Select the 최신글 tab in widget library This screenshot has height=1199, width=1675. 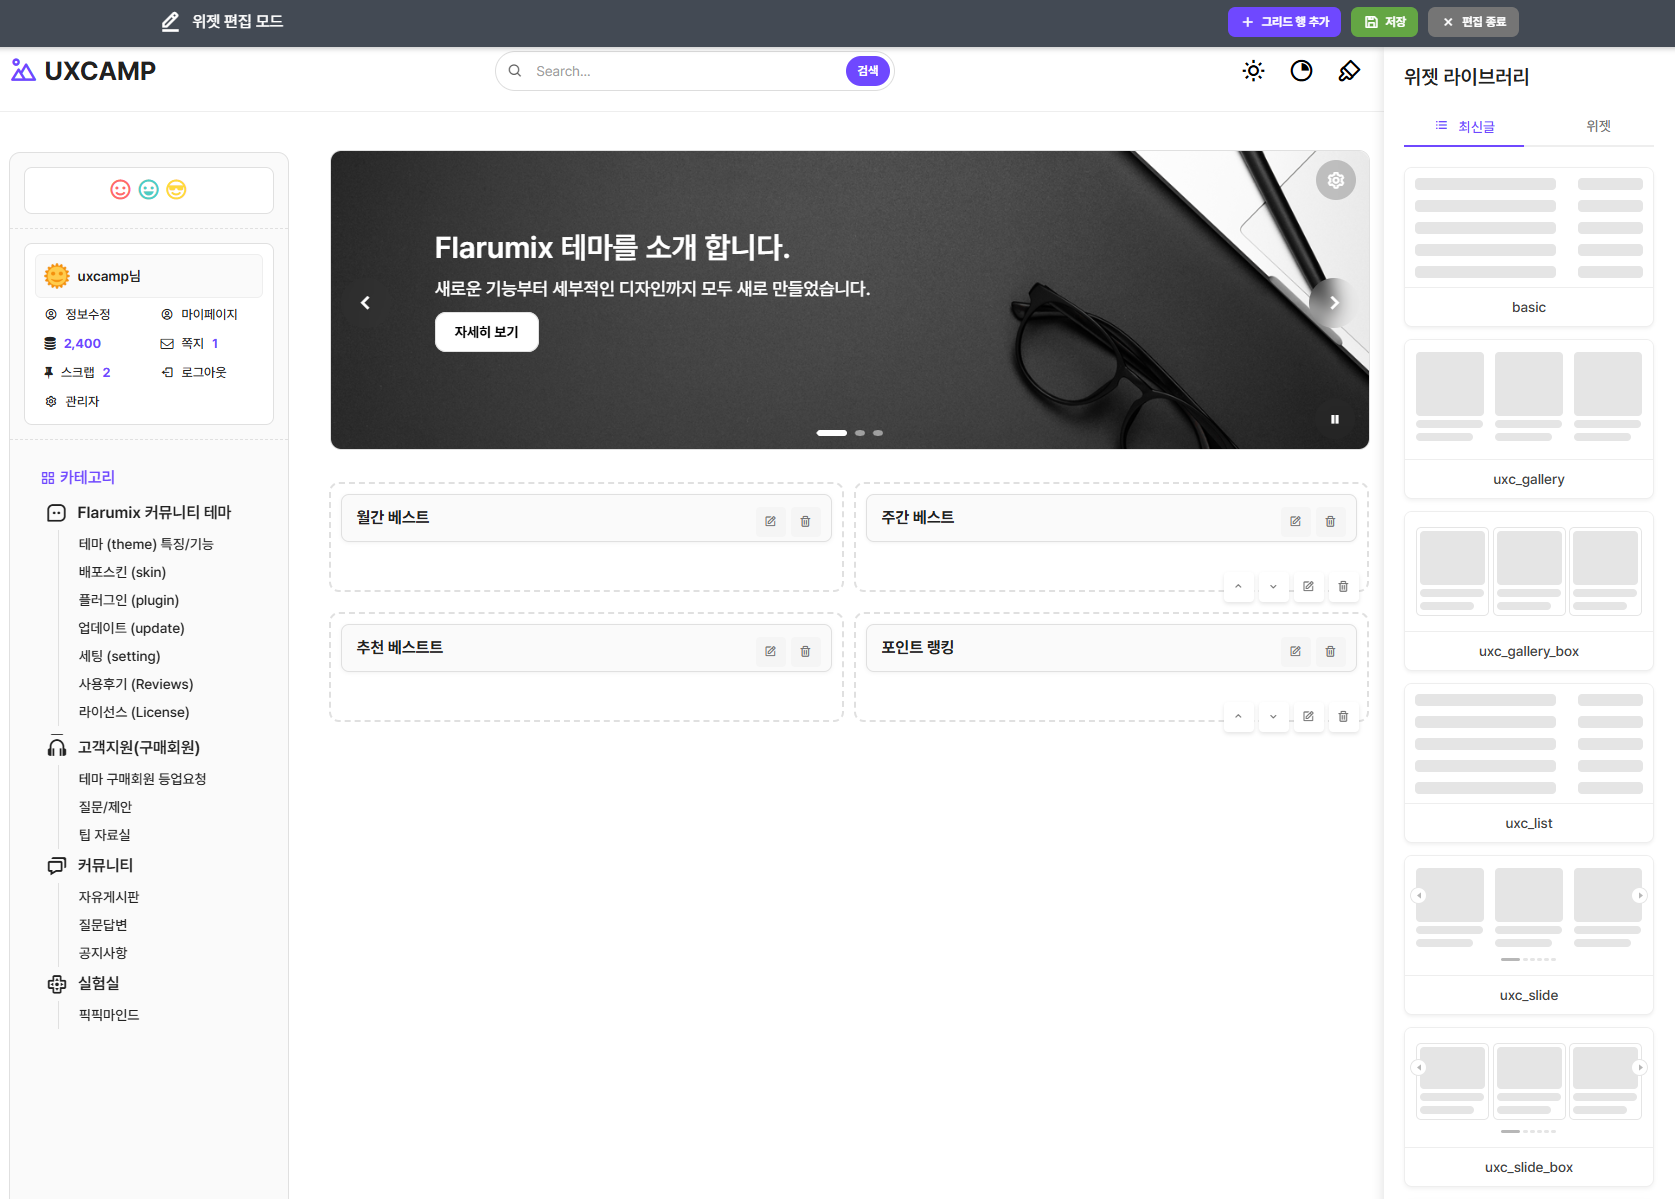1465,127
